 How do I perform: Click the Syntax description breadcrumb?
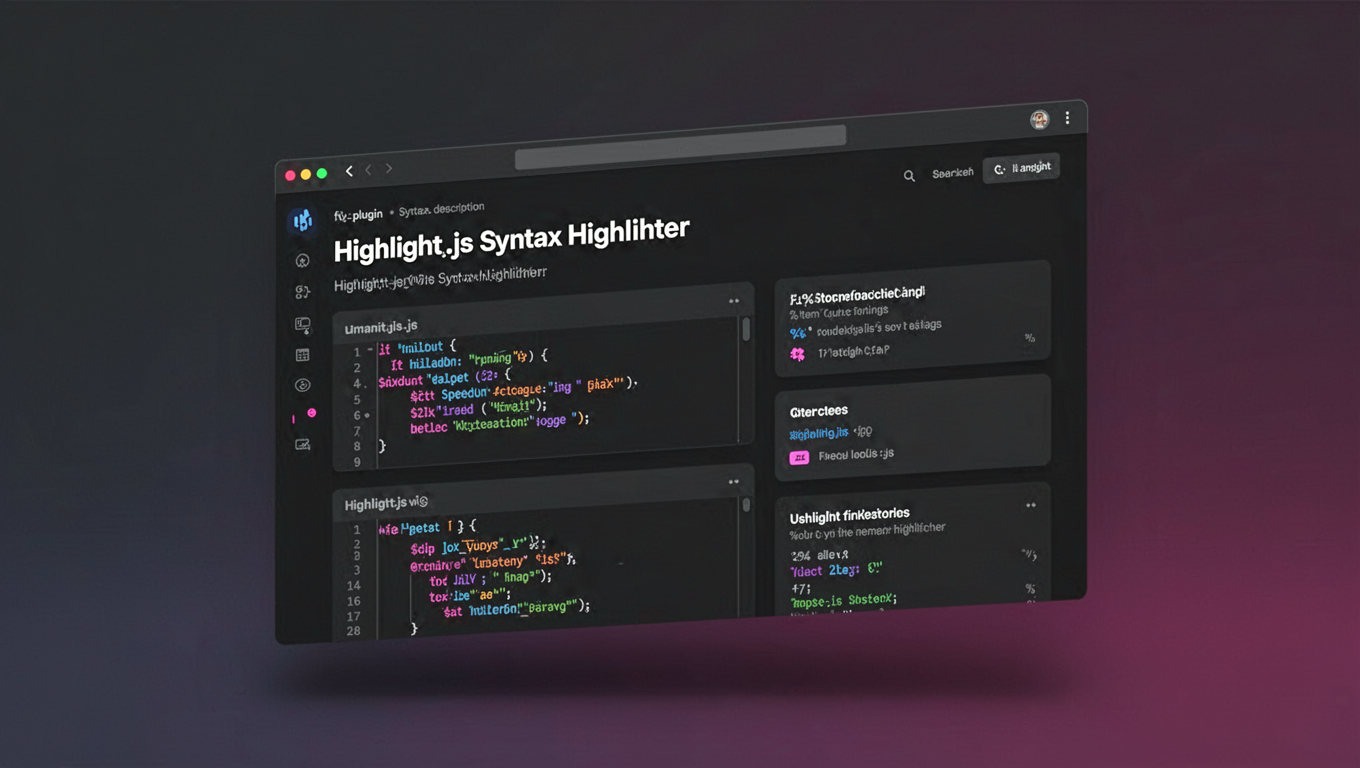tap(441, 210)
